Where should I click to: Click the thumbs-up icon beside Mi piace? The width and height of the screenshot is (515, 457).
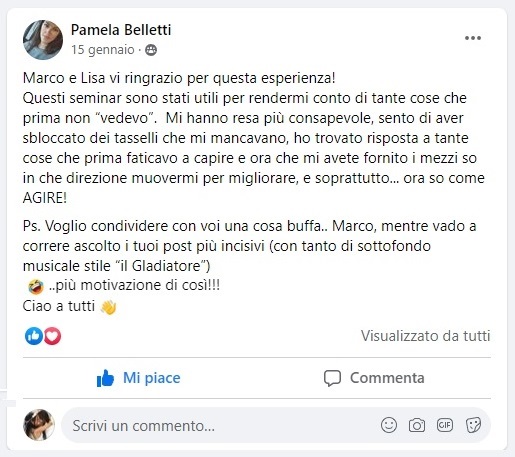point(105,378)
